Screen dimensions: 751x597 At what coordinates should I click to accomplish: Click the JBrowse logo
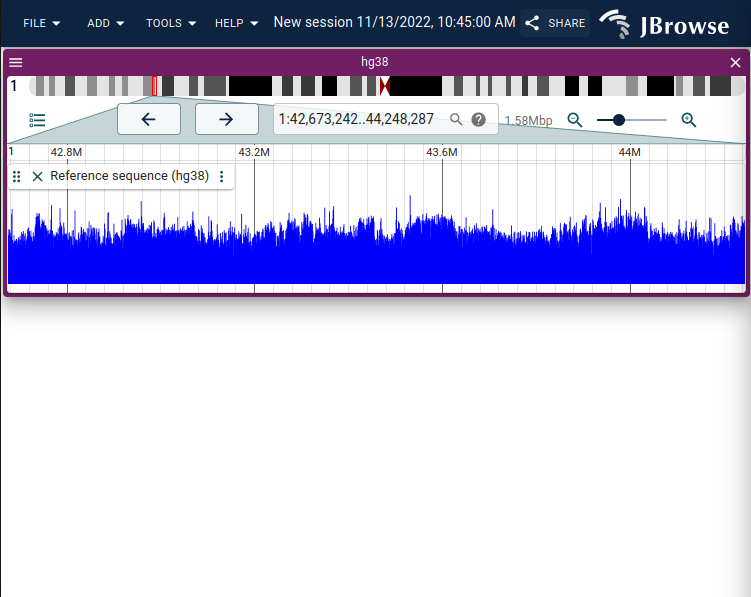(664, 24)
